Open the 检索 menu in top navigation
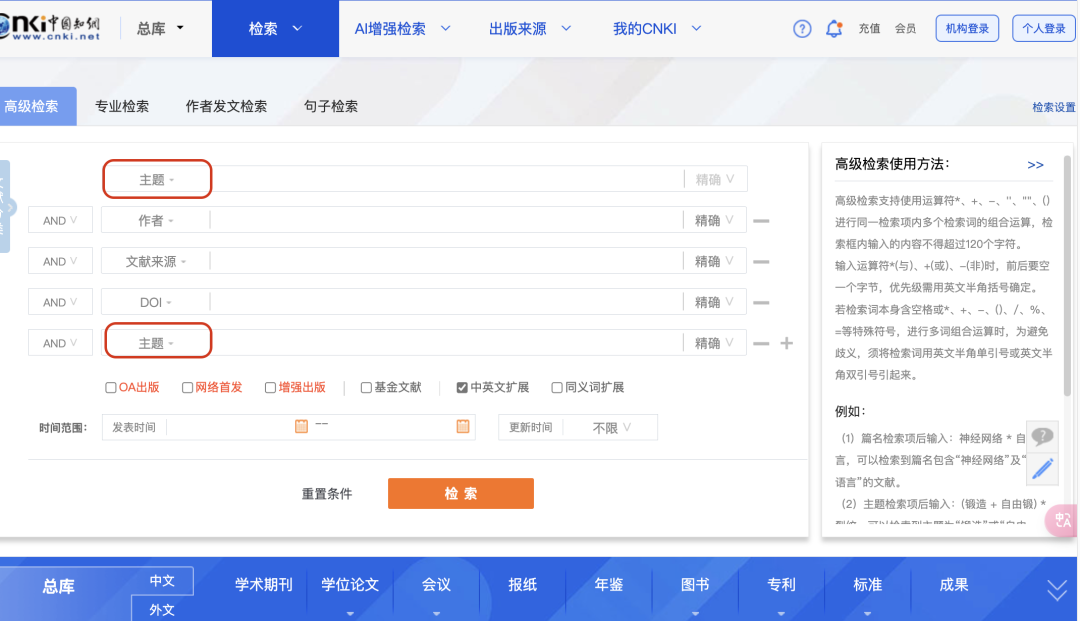Image resolution: width=1080 pixels, height=621 pixels. pyautogui.click(x=276, y=28)
